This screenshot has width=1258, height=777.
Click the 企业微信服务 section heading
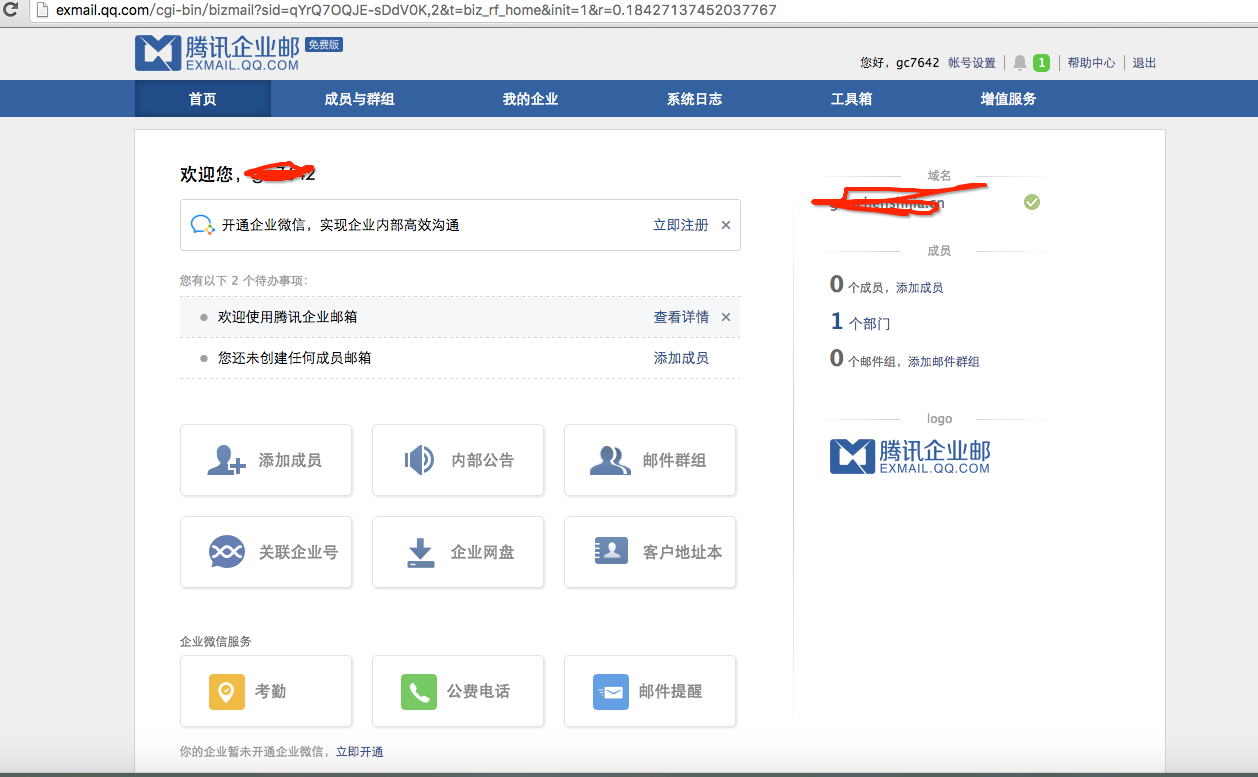(x=215, y=642)
